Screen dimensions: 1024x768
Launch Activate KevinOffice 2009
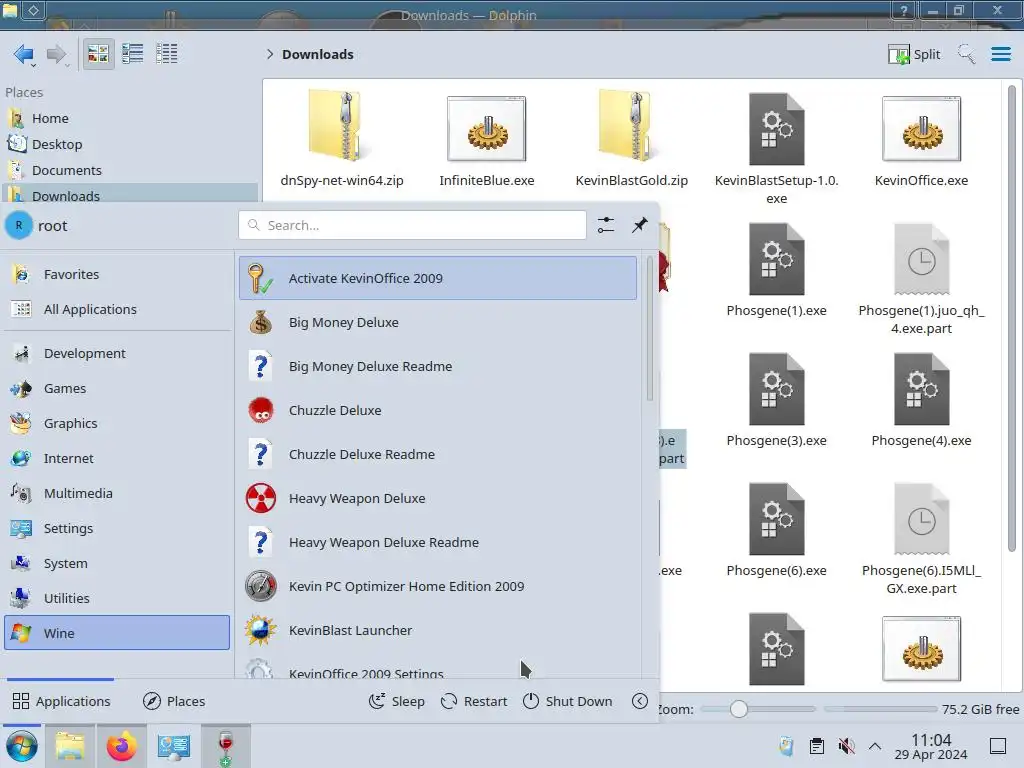point(438,278)
